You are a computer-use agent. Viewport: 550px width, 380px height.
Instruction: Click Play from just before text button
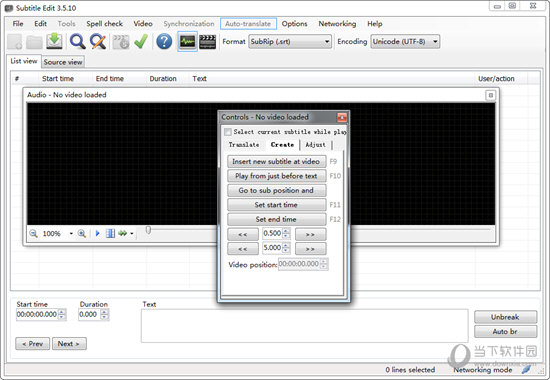point(276,176)
